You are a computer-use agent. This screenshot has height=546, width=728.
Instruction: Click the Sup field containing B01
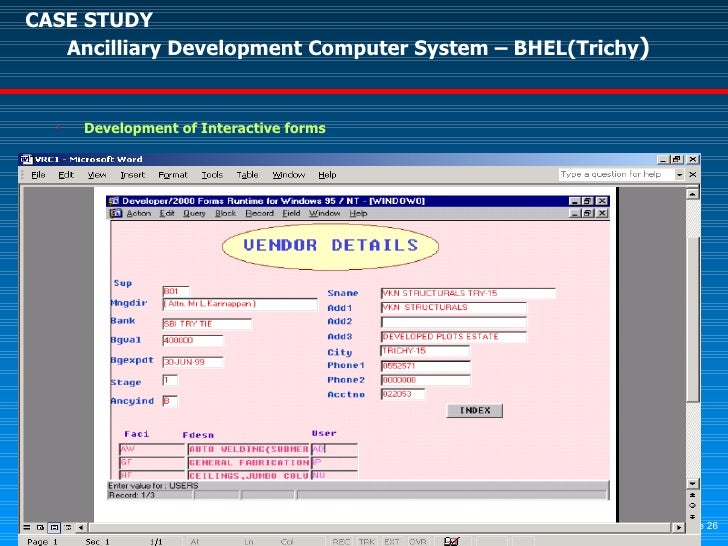176,292
